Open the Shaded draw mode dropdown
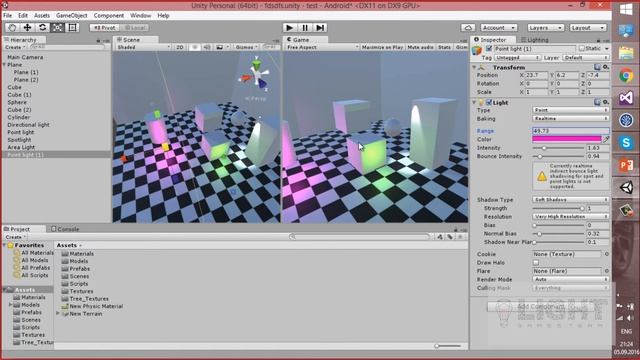 click(x=143, y=47)
